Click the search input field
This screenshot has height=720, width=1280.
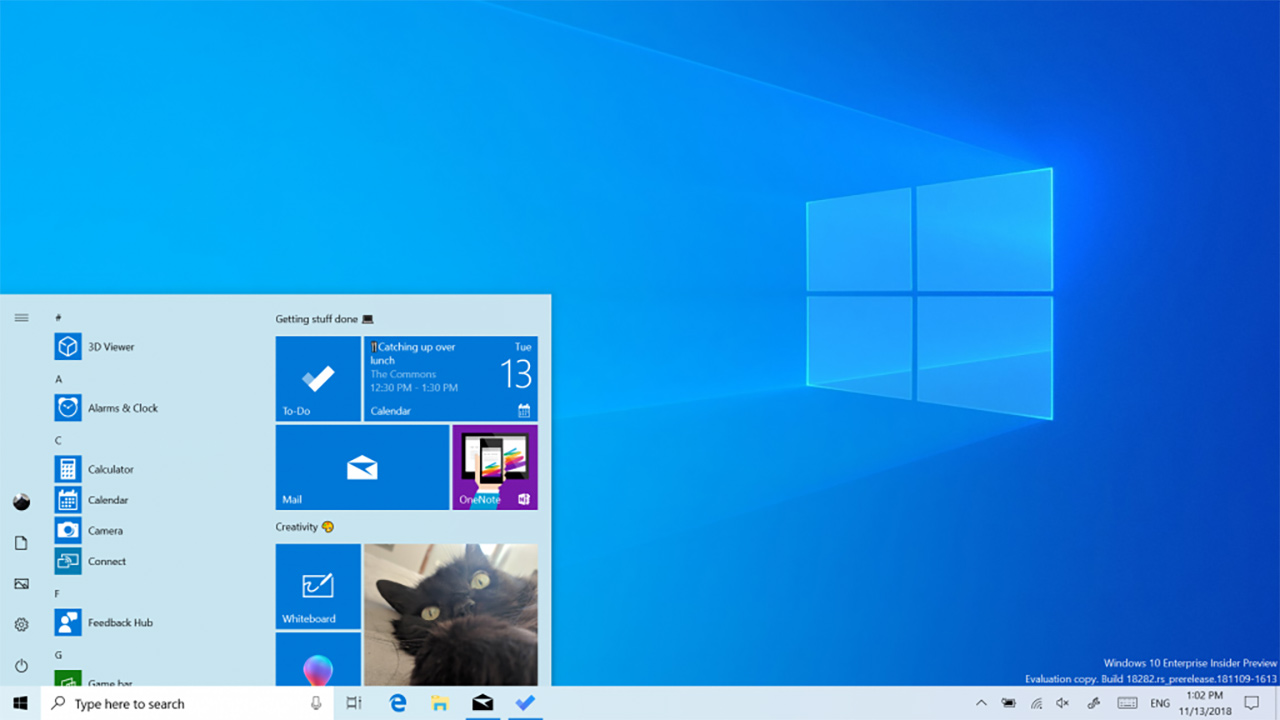pyautogui.click(x=160, y=703)
